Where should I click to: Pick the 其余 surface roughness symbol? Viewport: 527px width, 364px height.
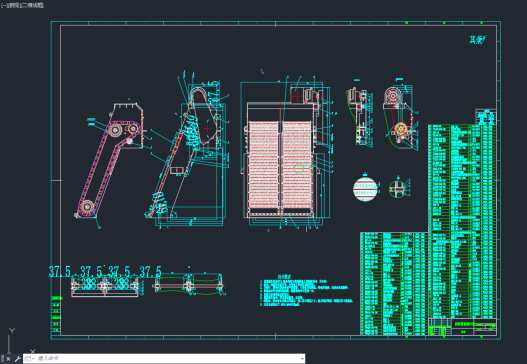pyautogui.click(x=478, y=40)
